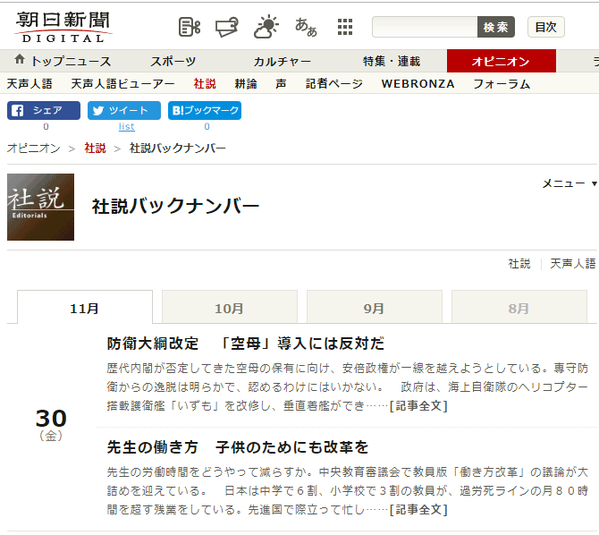Open the red 社説 sub-navigation link
The image size is (599, 535).
(x=205, y=84)
